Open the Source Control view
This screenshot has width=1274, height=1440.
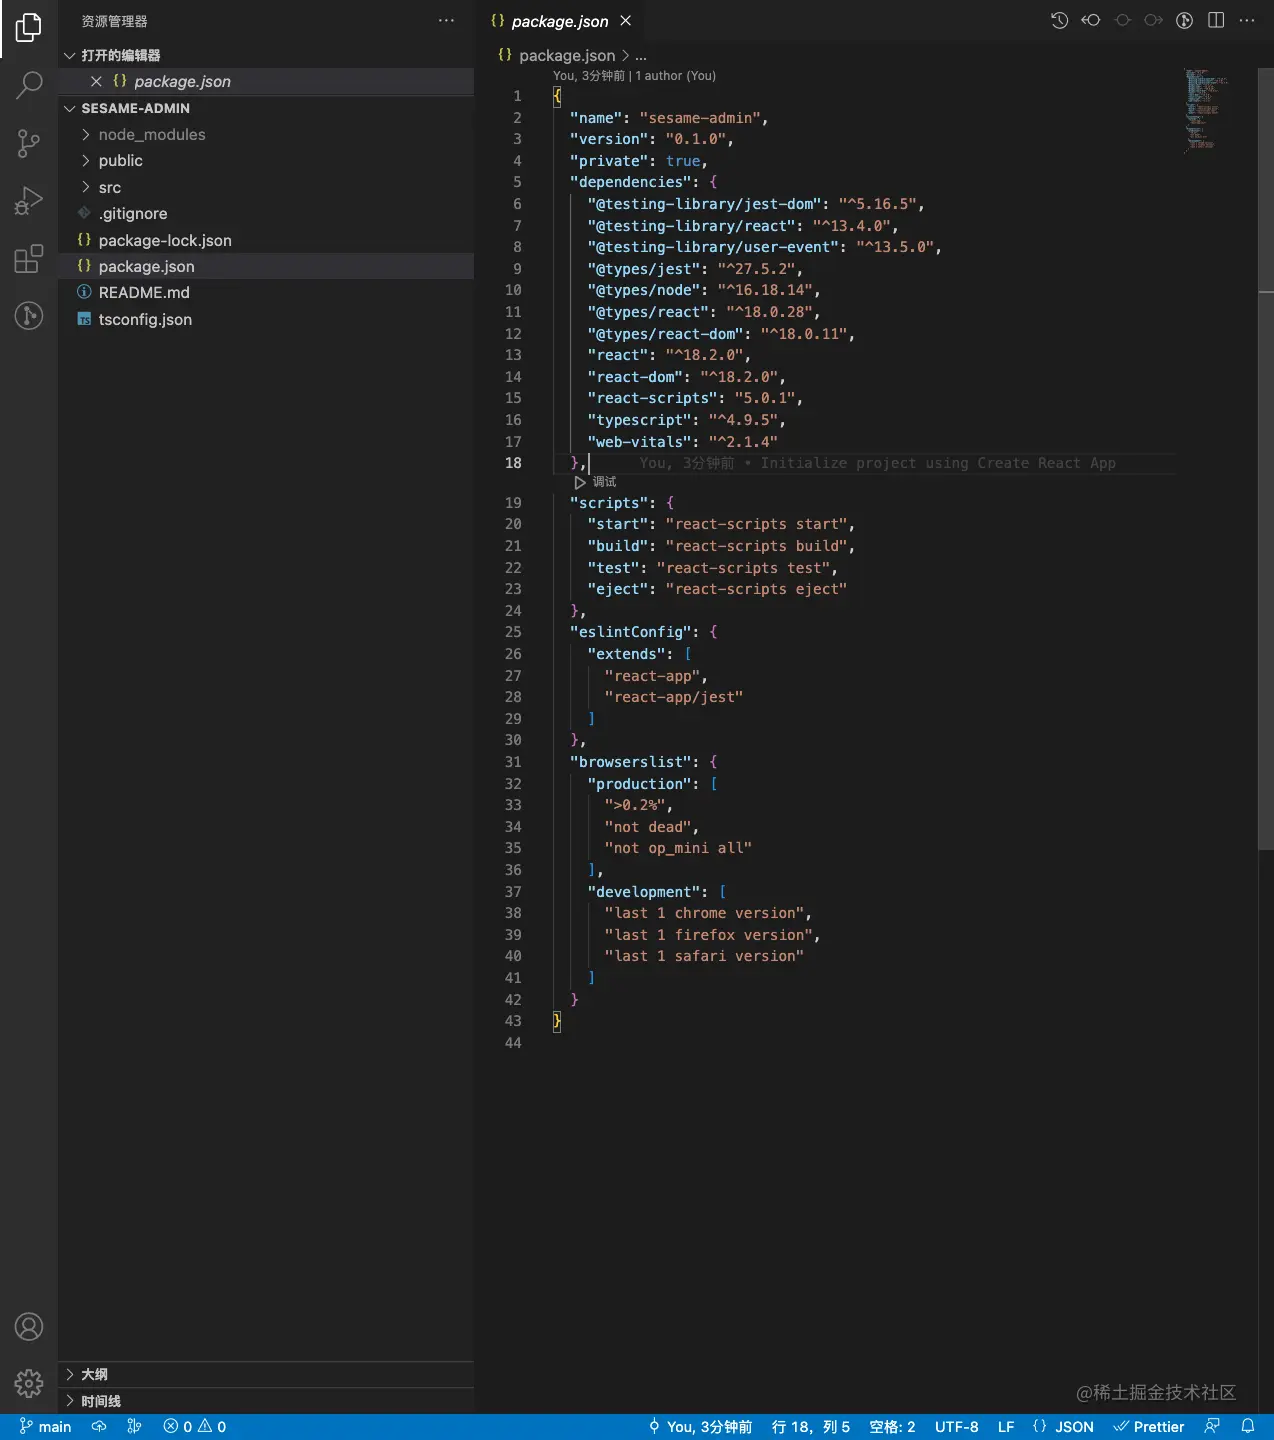tap(28, 143)
